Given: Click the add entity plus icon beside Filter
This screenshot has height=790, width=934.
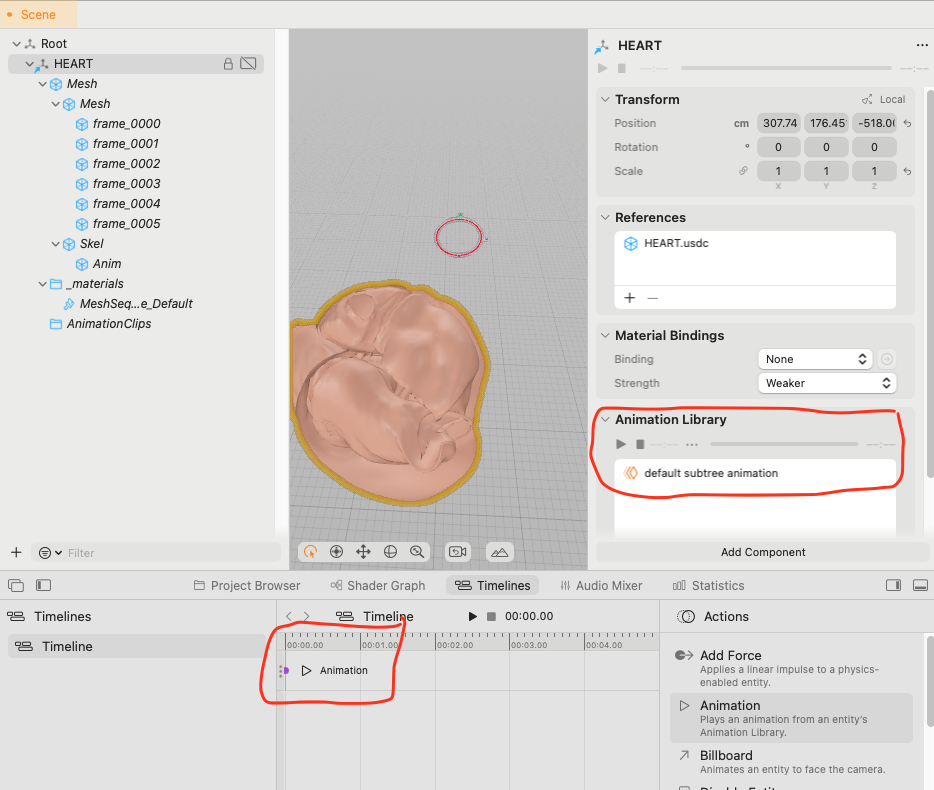Looking at the screenshot, I should [16, 552].
